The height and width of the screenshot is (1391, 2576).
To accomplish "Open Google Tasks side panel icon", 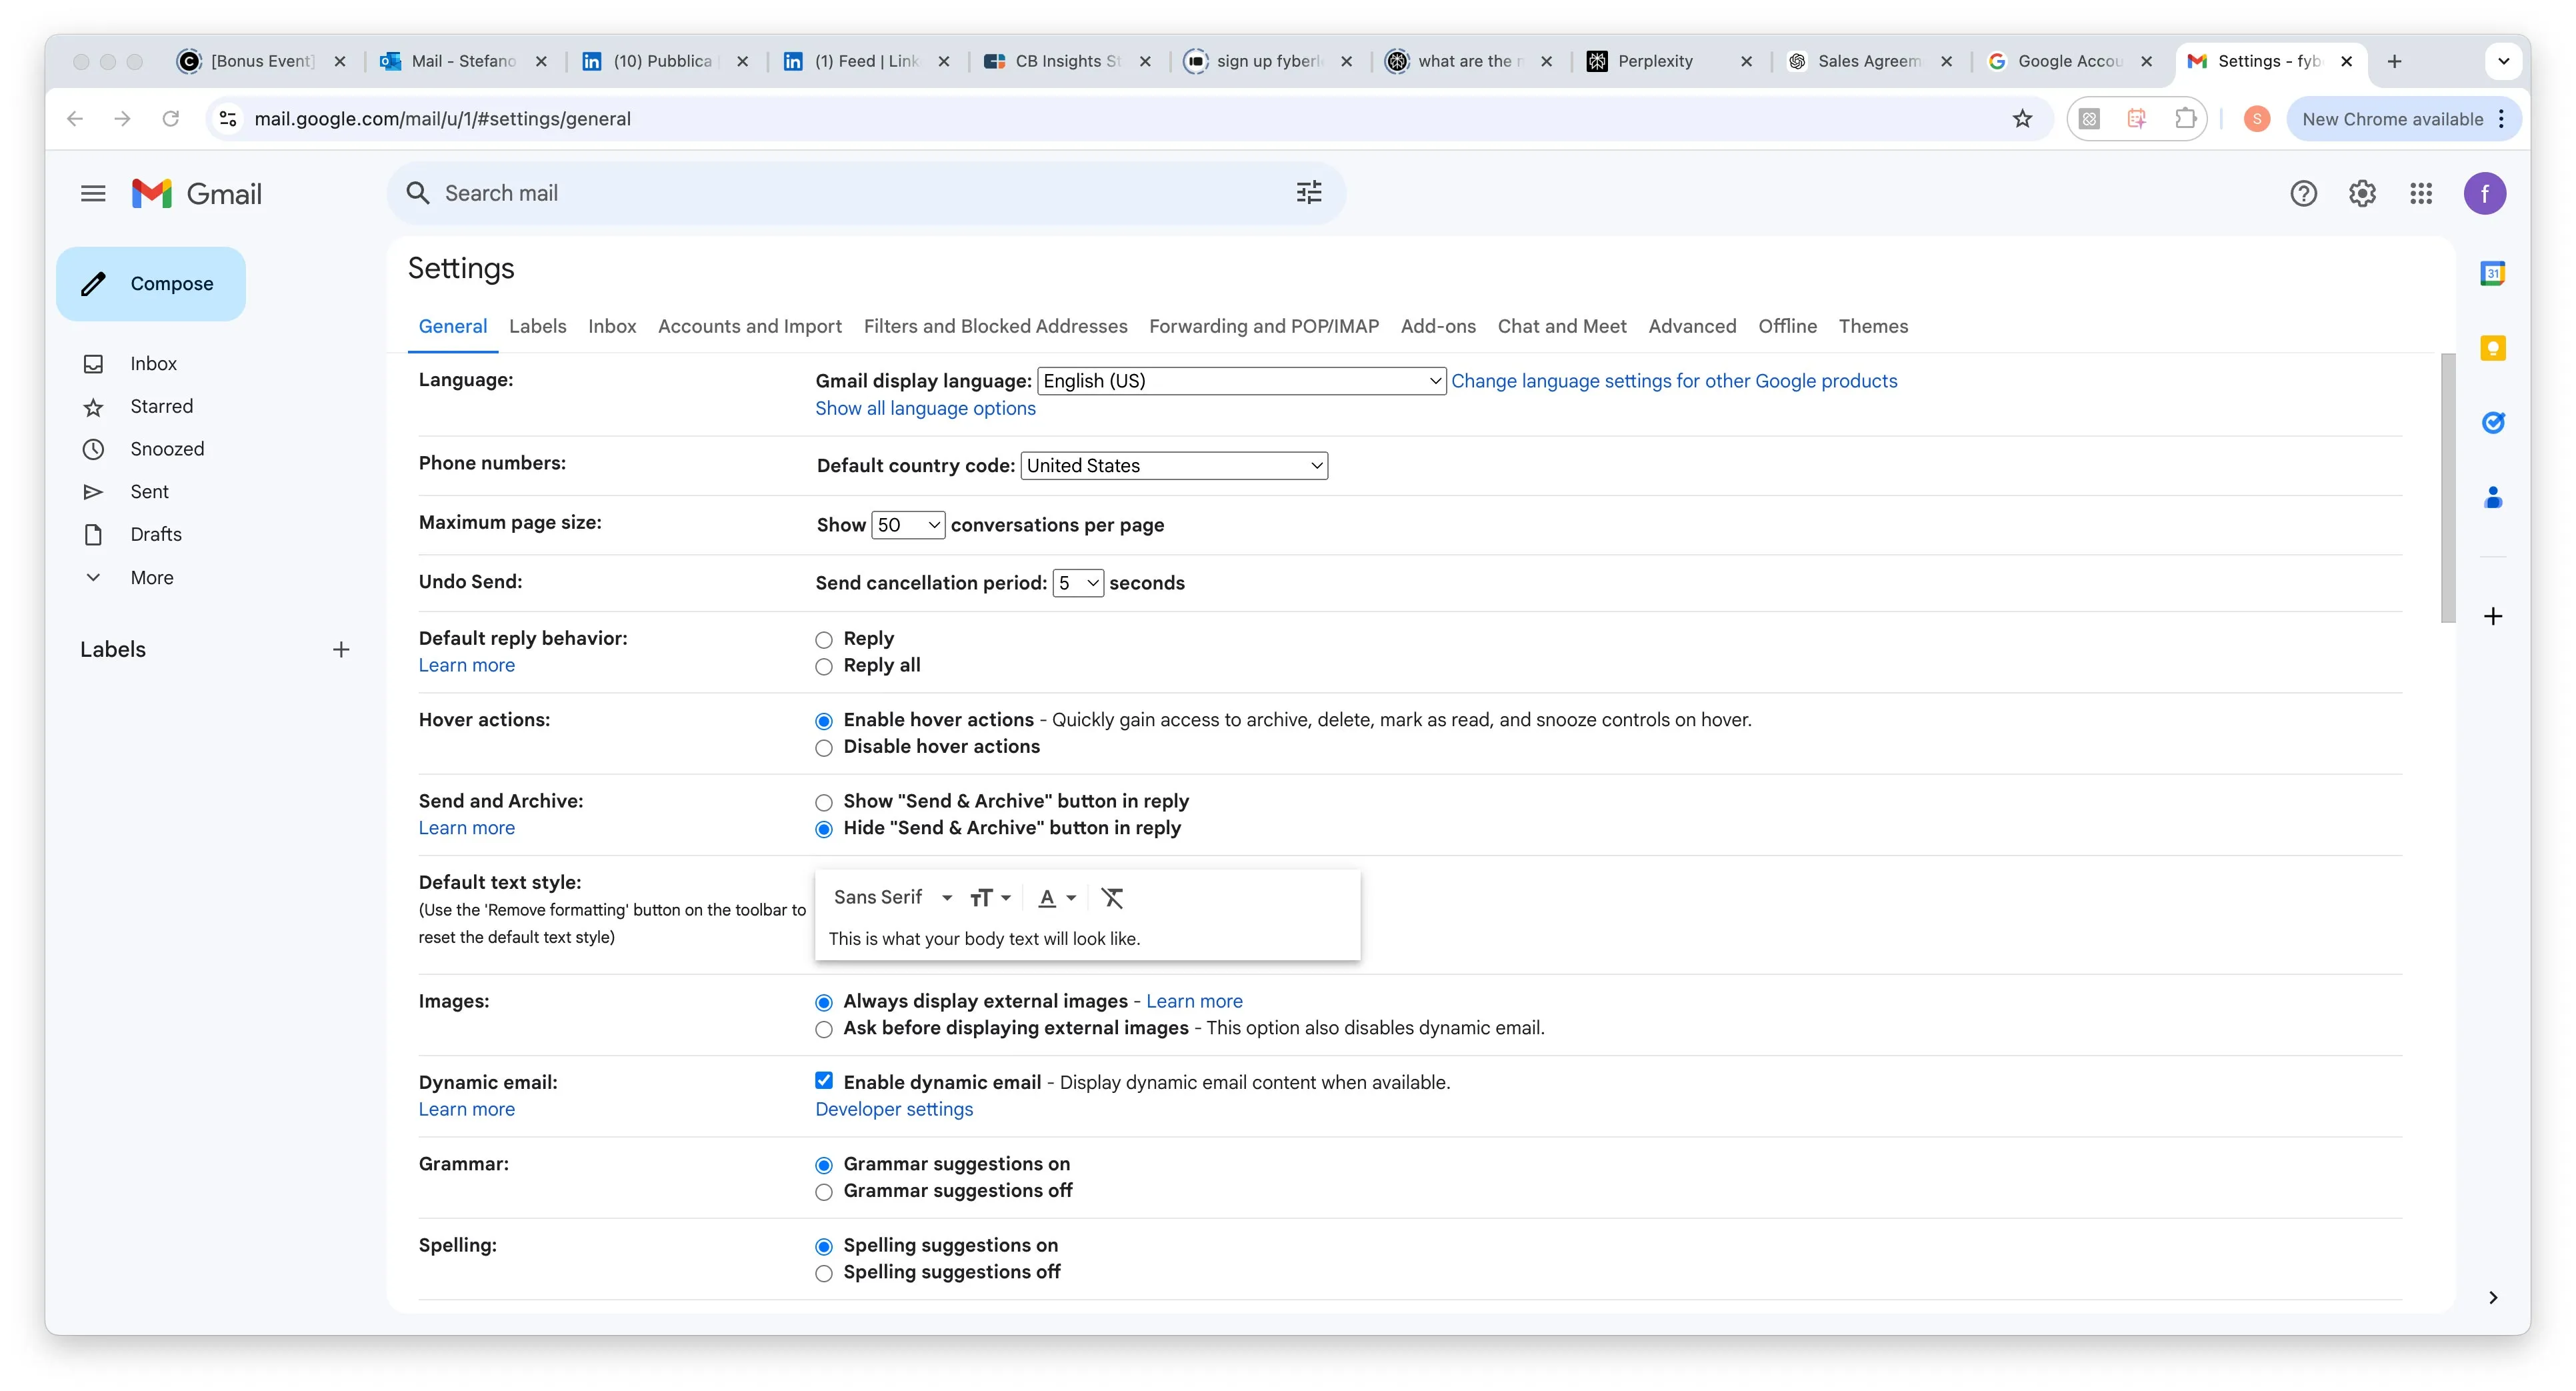I will point(2492,422).
